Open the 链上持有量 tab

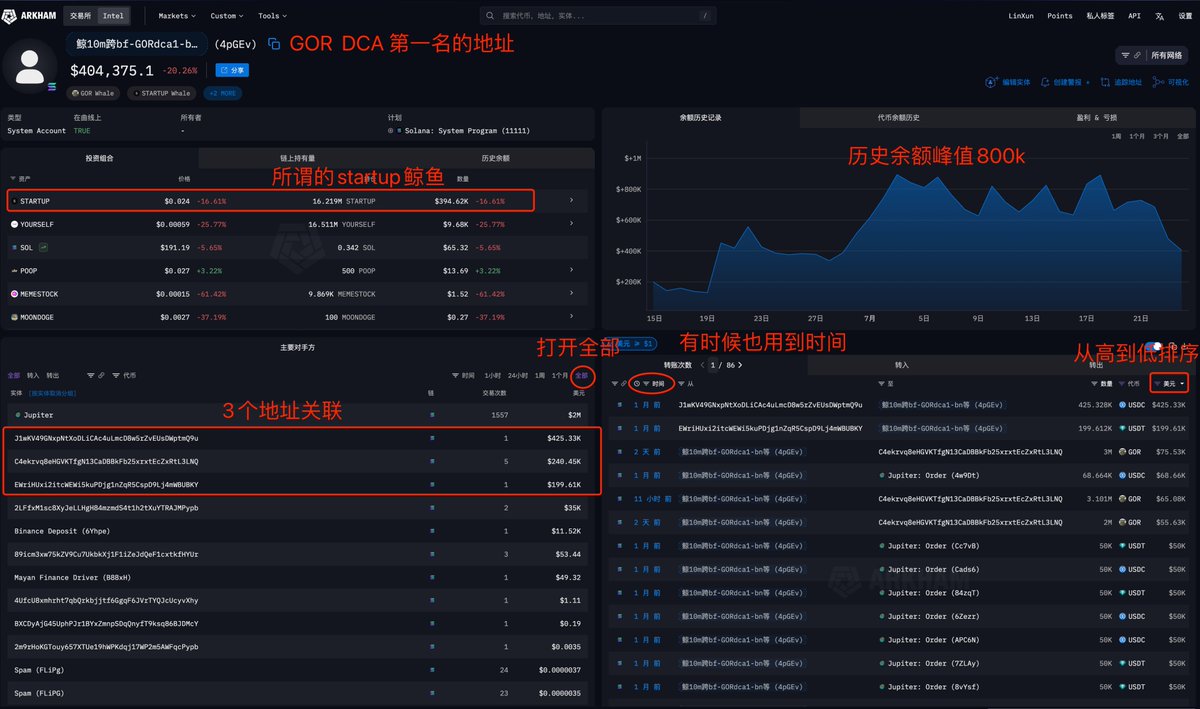pos(297,158)
